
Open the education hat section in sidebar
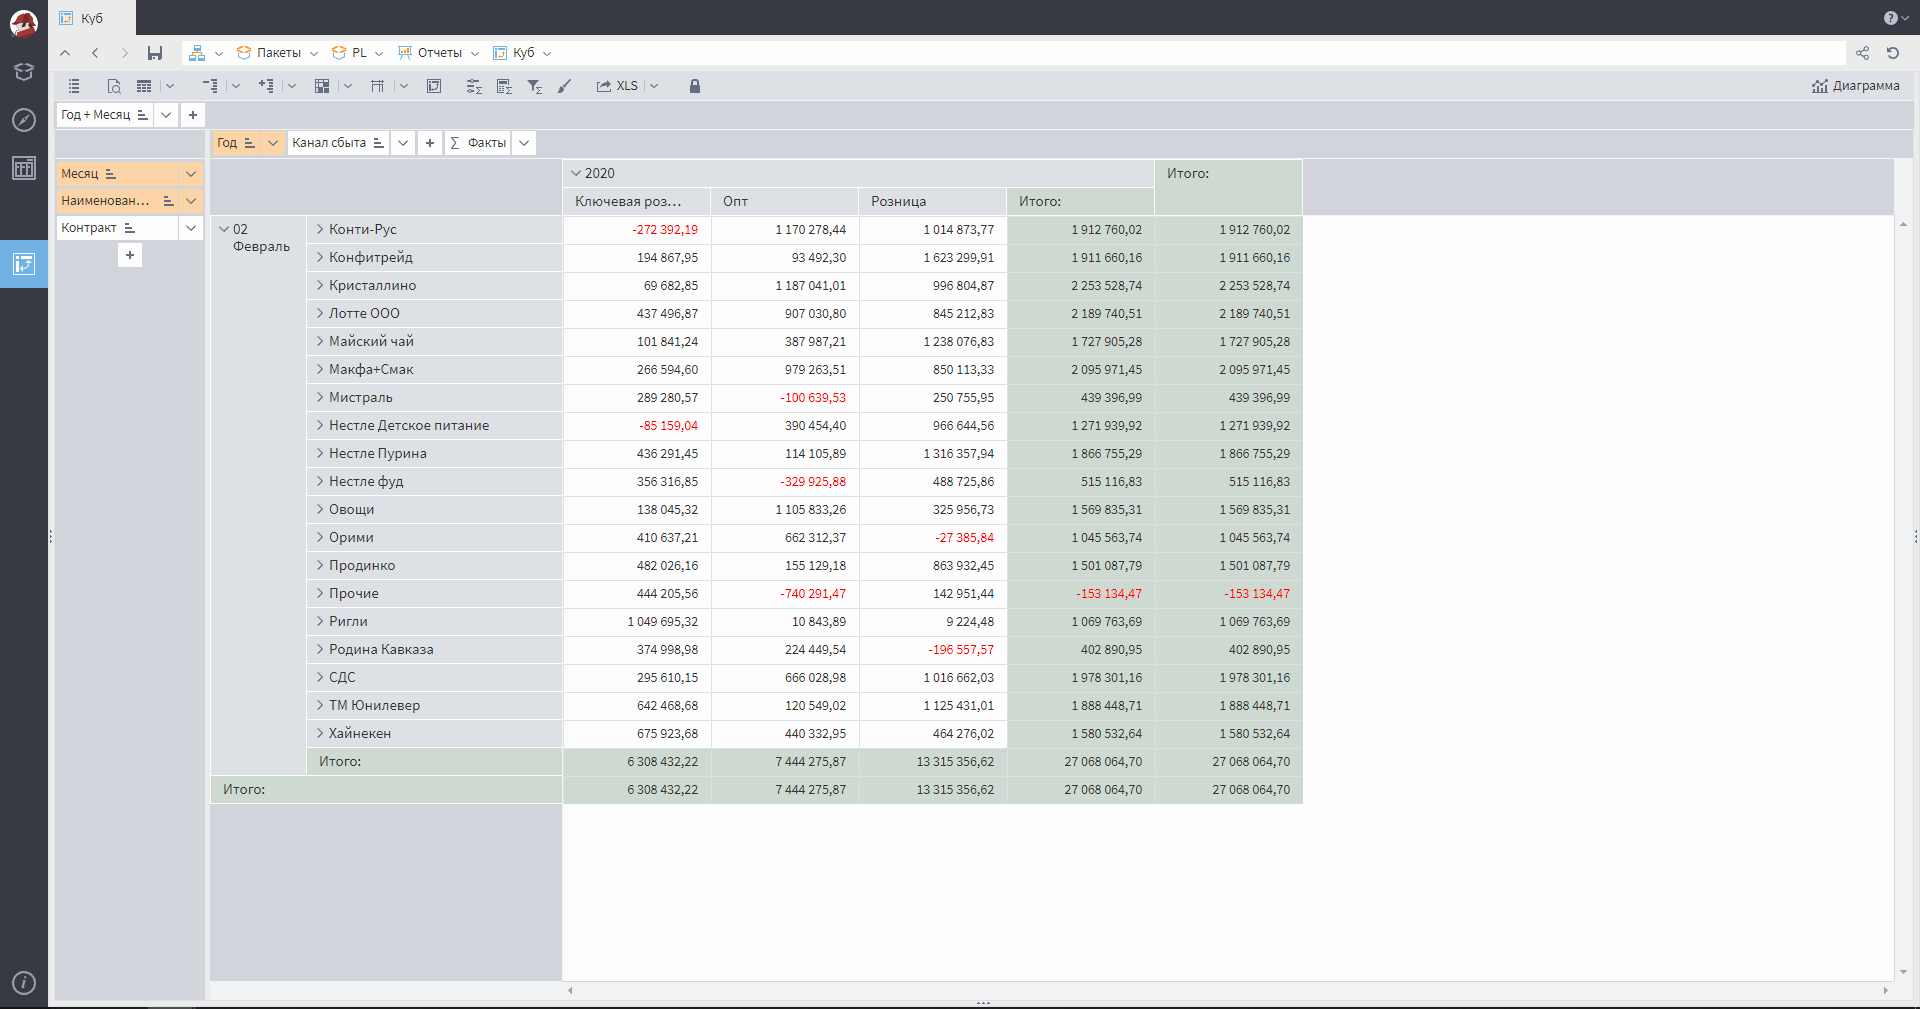coord(24,72)
